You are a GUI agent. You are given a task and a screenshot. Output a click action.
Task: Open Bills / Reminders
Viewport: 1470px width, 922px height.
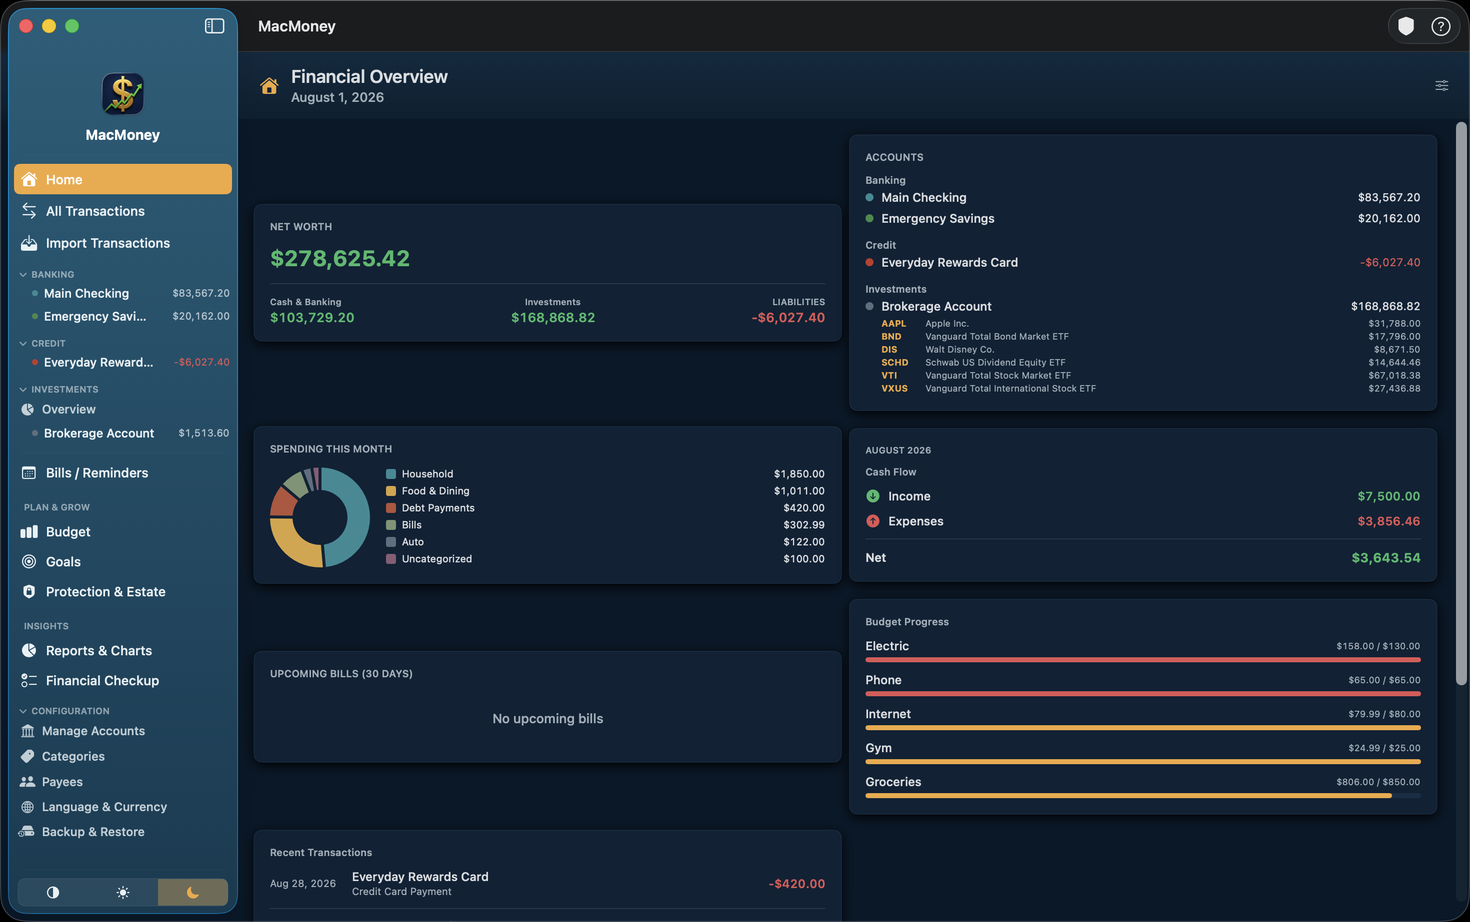pyautogui.click(x=123, y=473)
